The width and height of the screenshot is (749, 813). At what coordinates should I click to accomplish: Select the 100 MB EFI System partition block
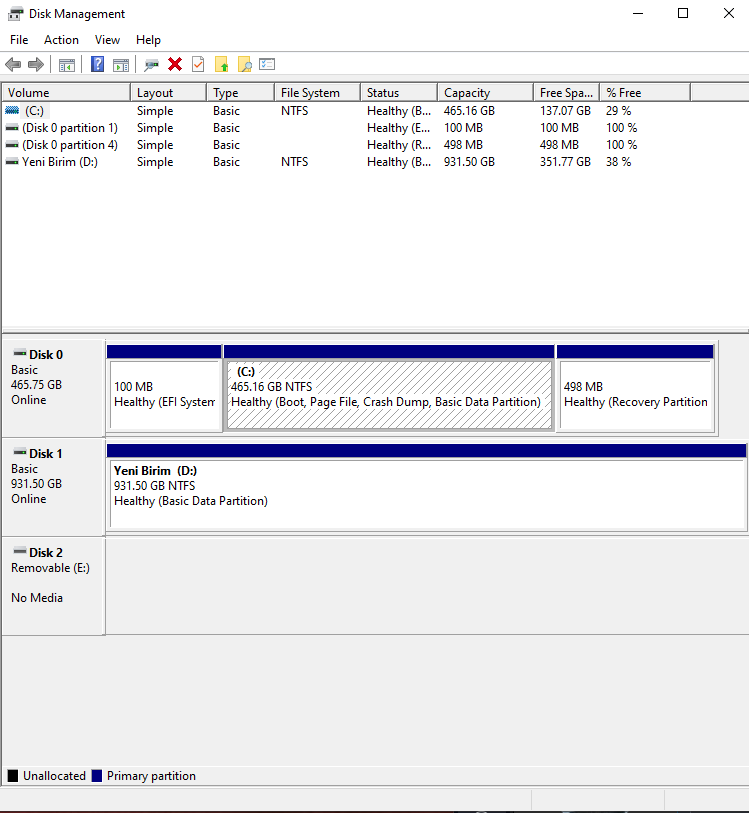point(164,388)
